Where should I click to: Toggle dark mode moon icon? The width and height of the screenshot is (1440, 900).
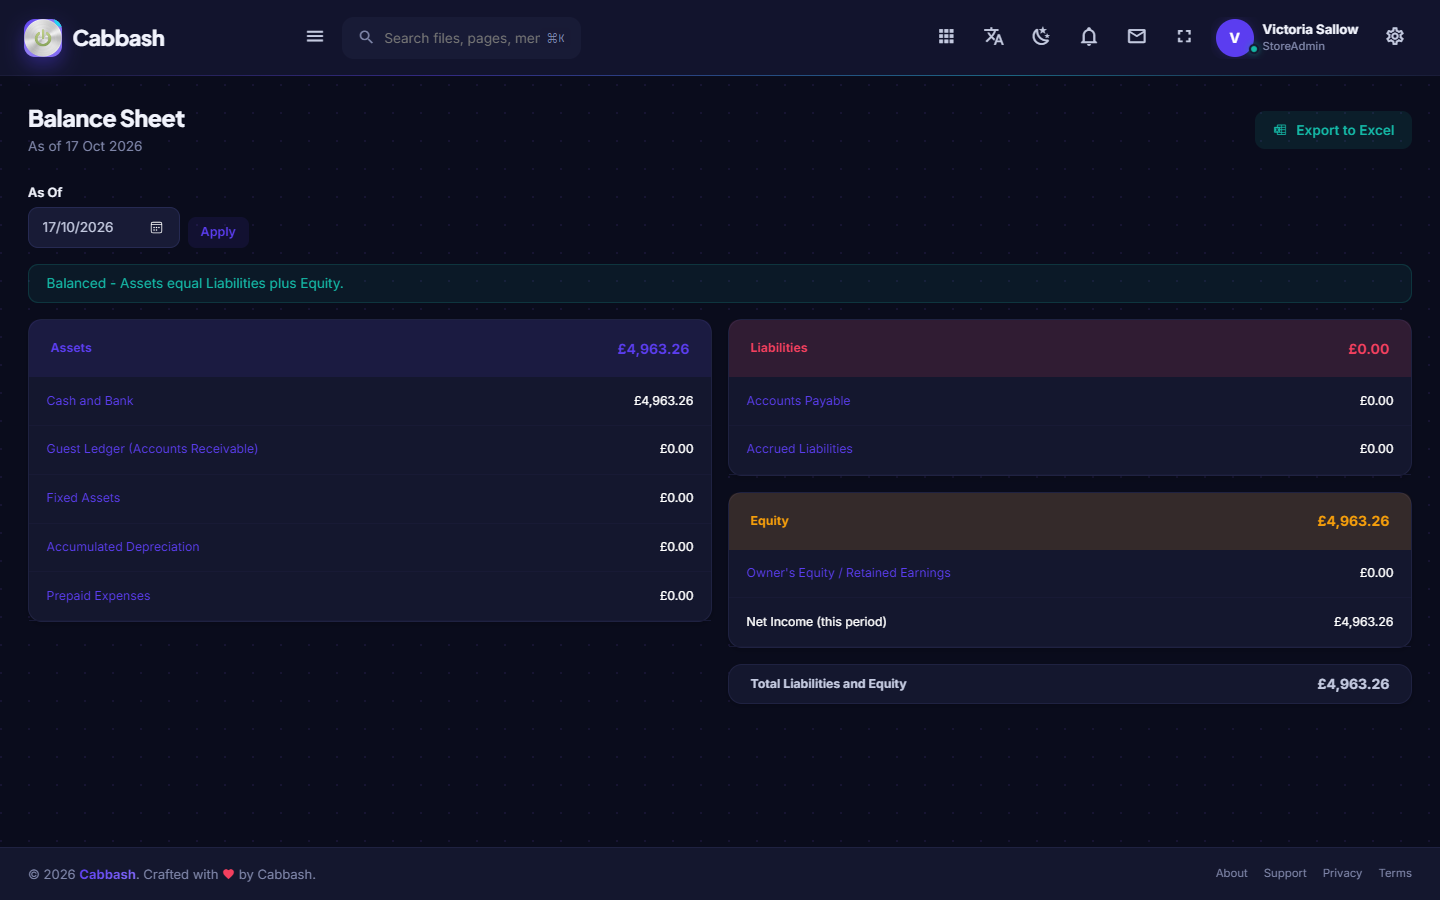(x=1041, y=37)
